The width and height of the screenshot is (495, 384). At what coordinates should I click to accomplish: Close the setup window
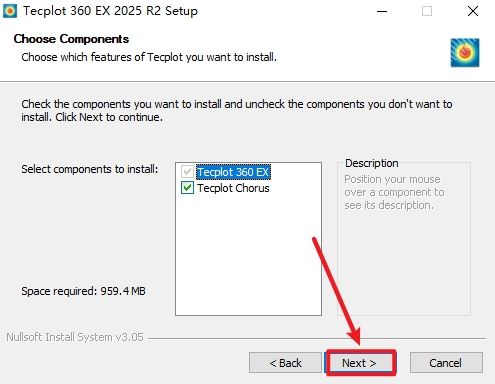tap(473, 11)
